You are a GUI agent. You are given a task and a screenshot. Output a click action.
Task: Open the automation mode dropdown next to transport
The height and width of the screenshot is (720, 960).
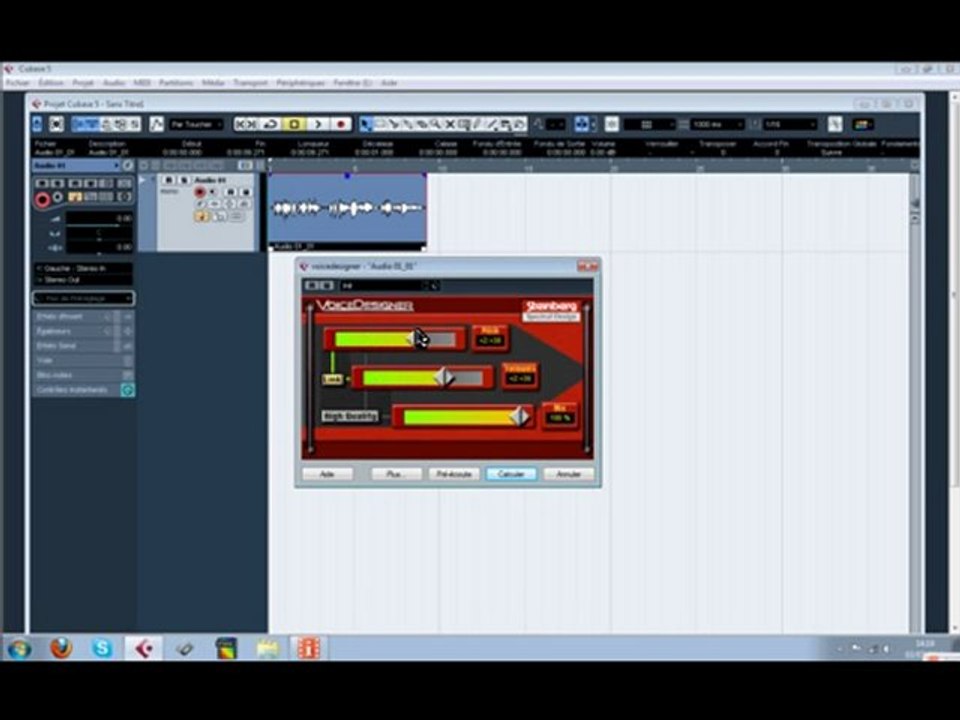point(196,124)
